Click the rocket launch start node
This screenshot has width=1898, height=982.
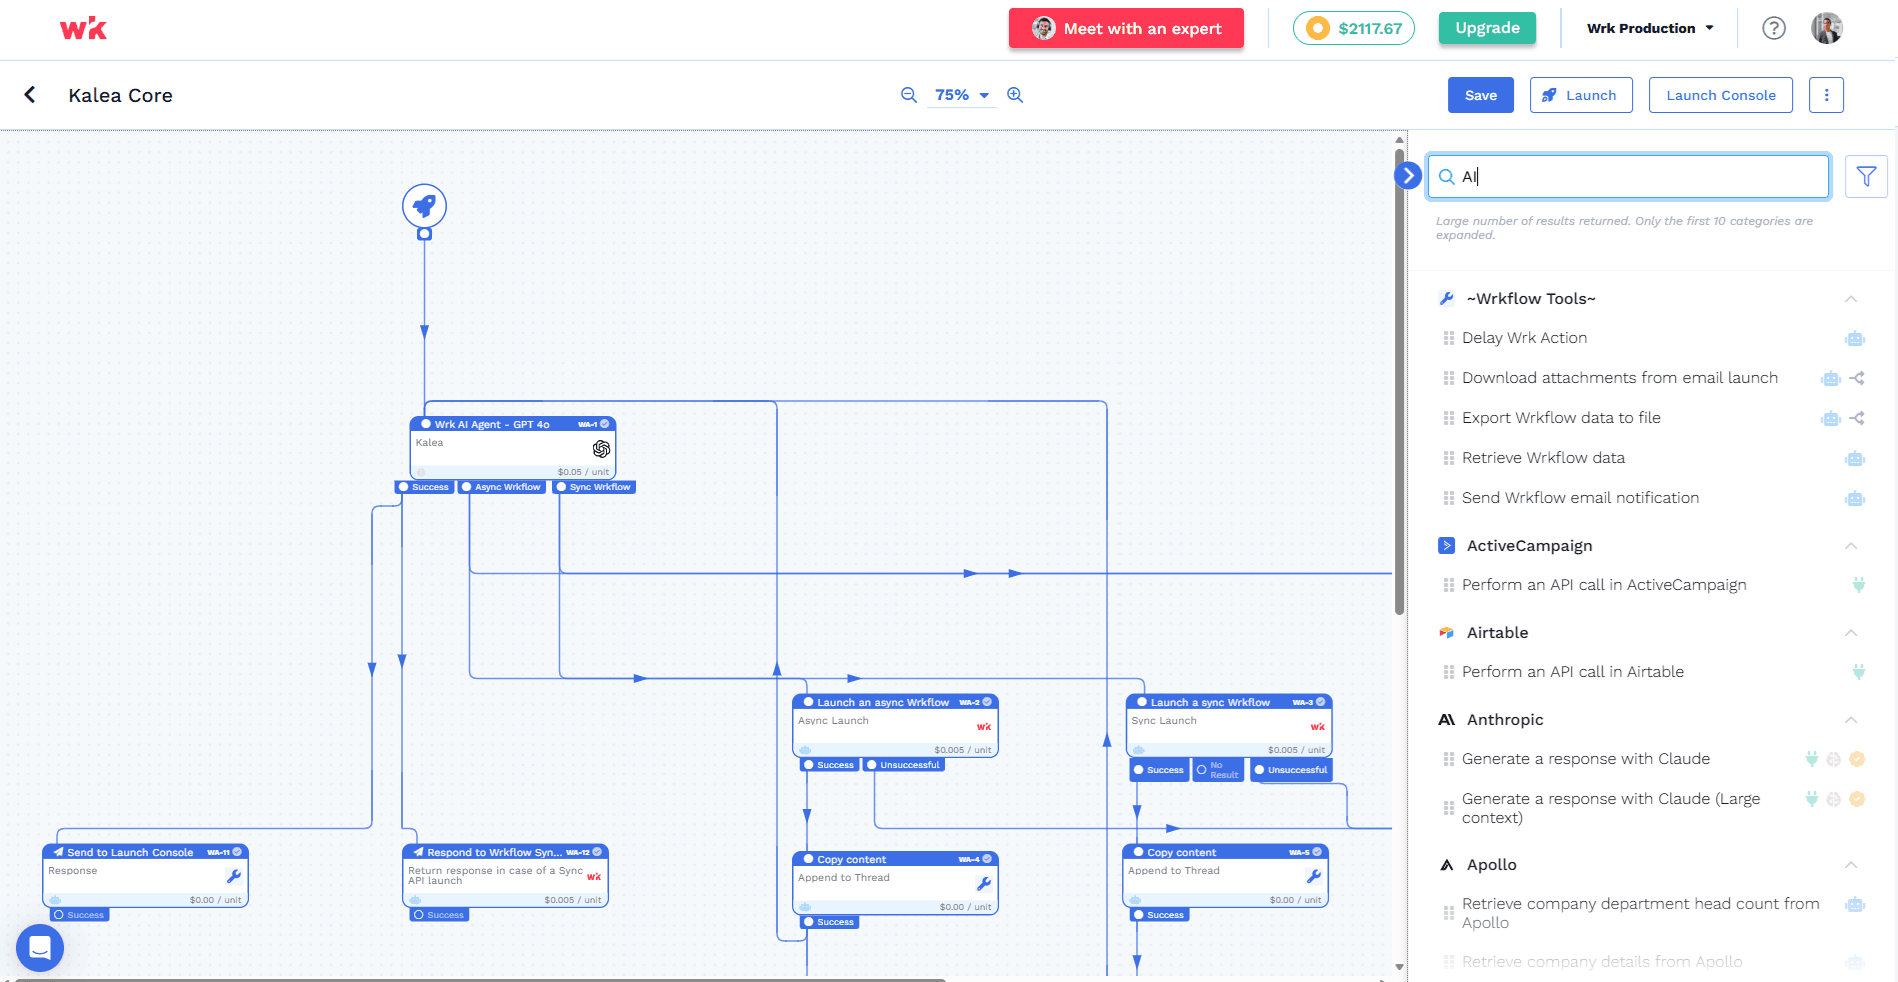(x=424, y=206)
